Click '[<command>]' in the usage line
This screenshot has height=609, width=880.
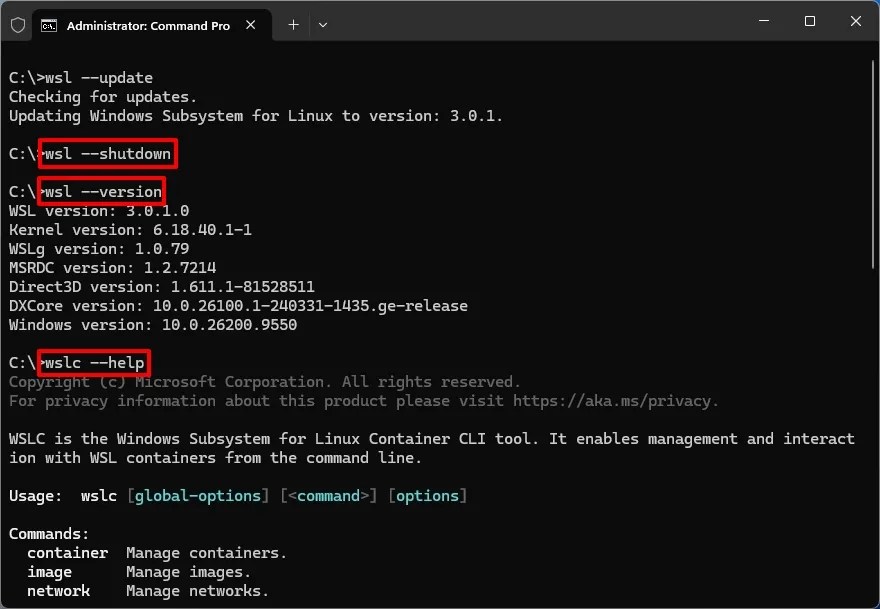coord(329,496)
